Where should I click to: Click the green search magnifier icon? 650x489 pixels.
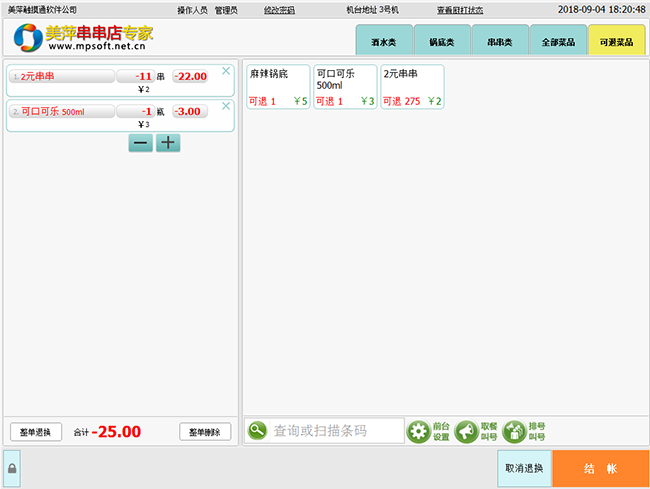pyautogui.click(x=258, y=431)
